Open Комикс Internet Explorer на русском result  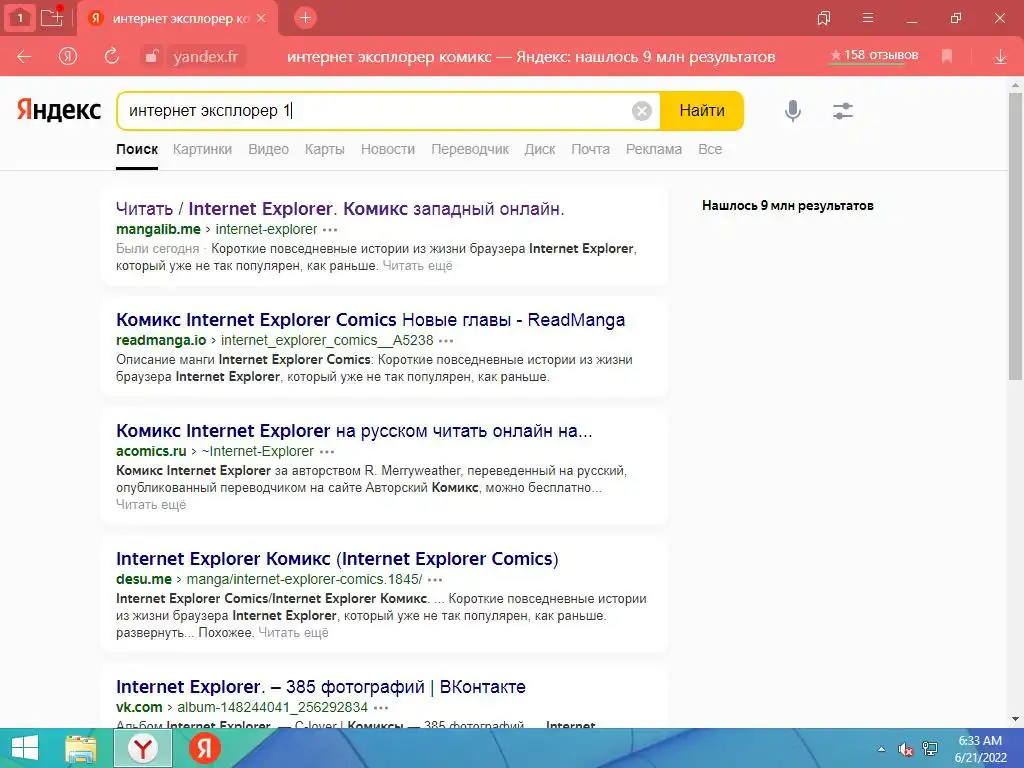pos(354,431)
